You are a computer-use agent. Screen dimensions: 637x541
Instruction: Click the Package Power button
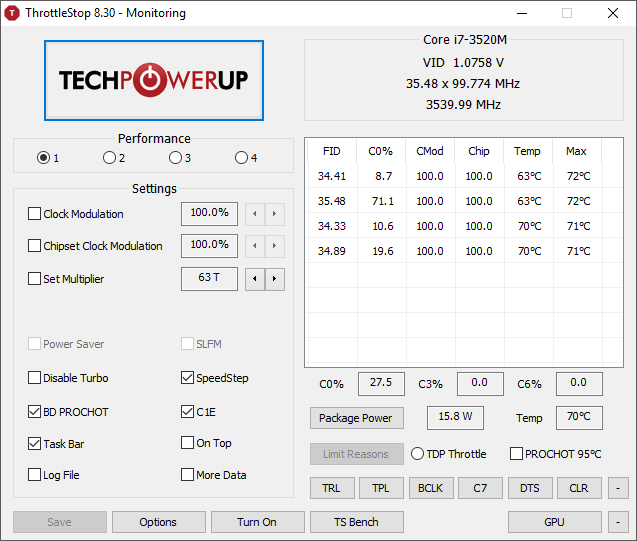tap(357, 418)
